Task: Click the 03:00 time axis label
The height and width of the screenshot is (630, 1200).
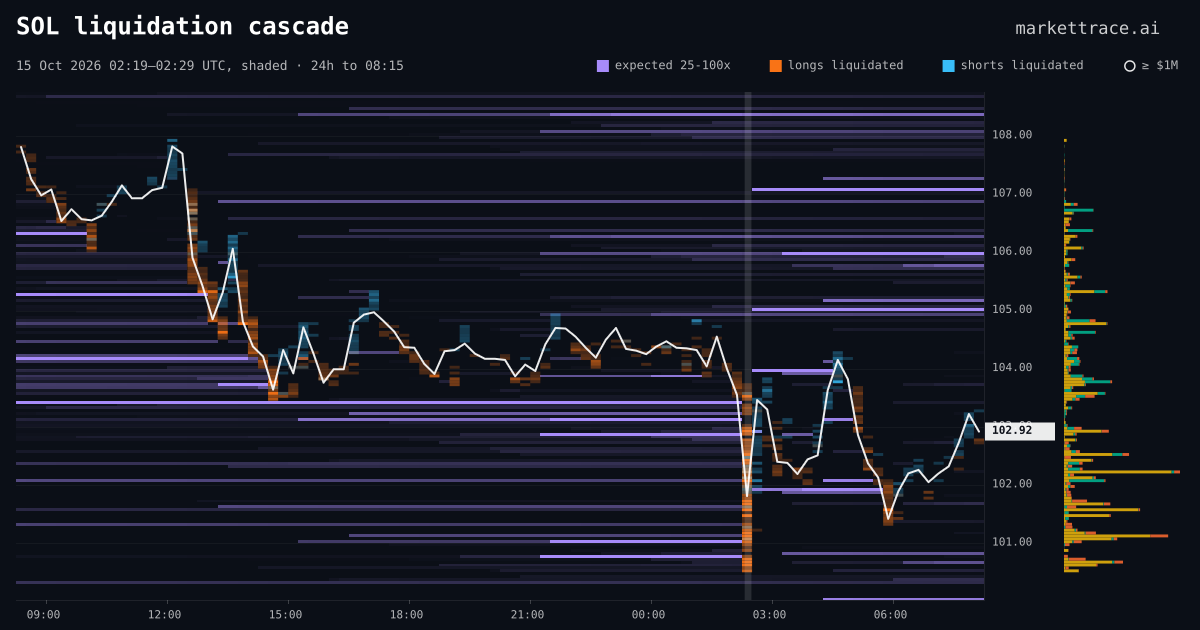Action: point(770,615)
